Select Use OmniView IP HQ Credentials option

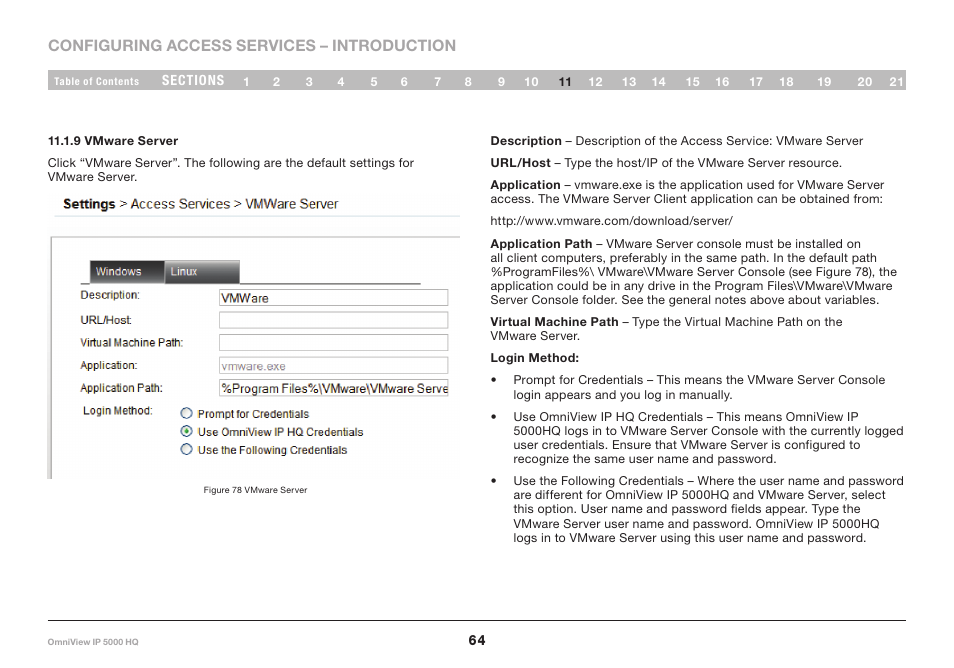tap(187, 431)
